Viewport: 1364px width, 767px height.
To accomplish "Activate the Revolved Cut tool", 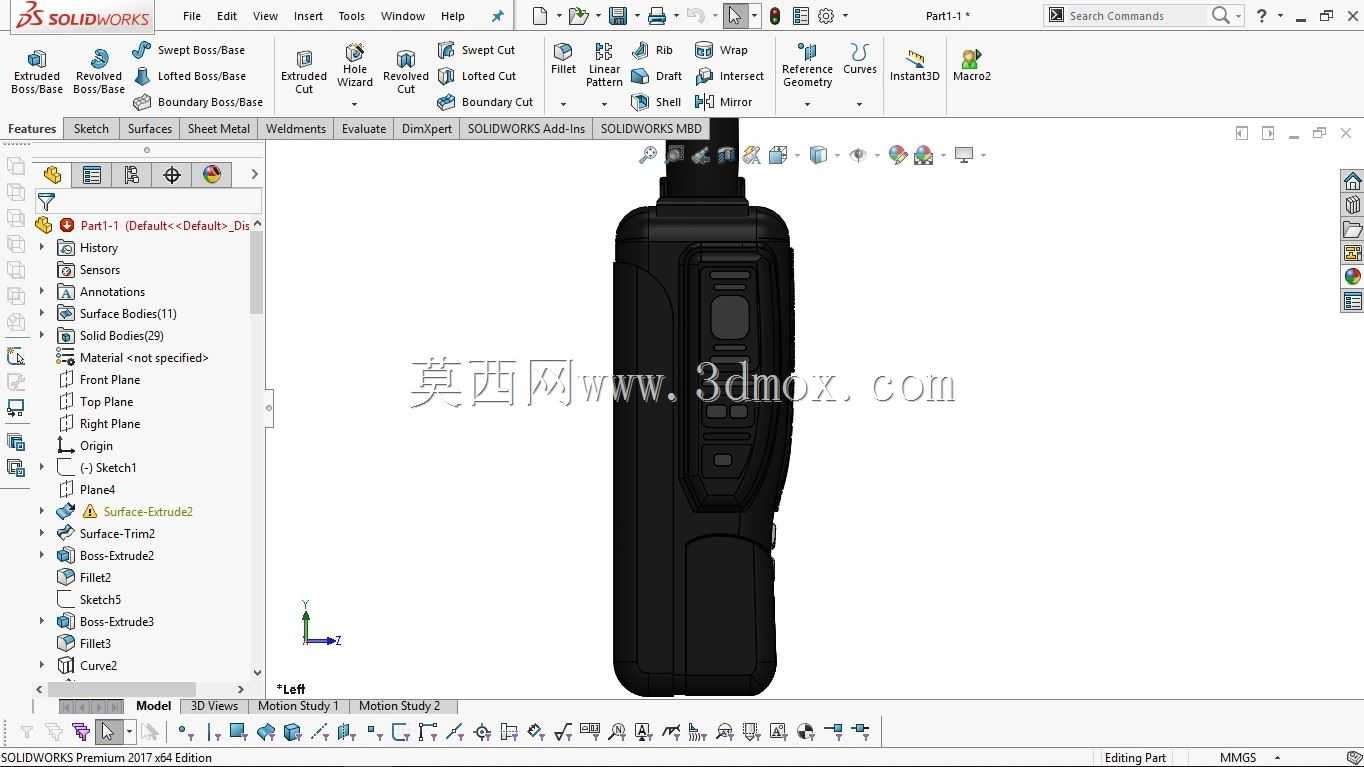I will (406, 71).
